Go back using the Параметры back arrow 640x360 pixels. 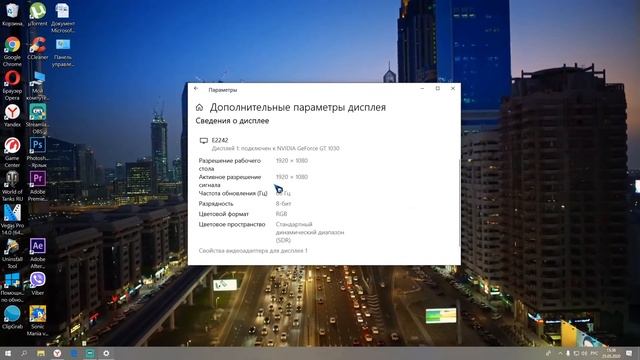tap(196, 89)
